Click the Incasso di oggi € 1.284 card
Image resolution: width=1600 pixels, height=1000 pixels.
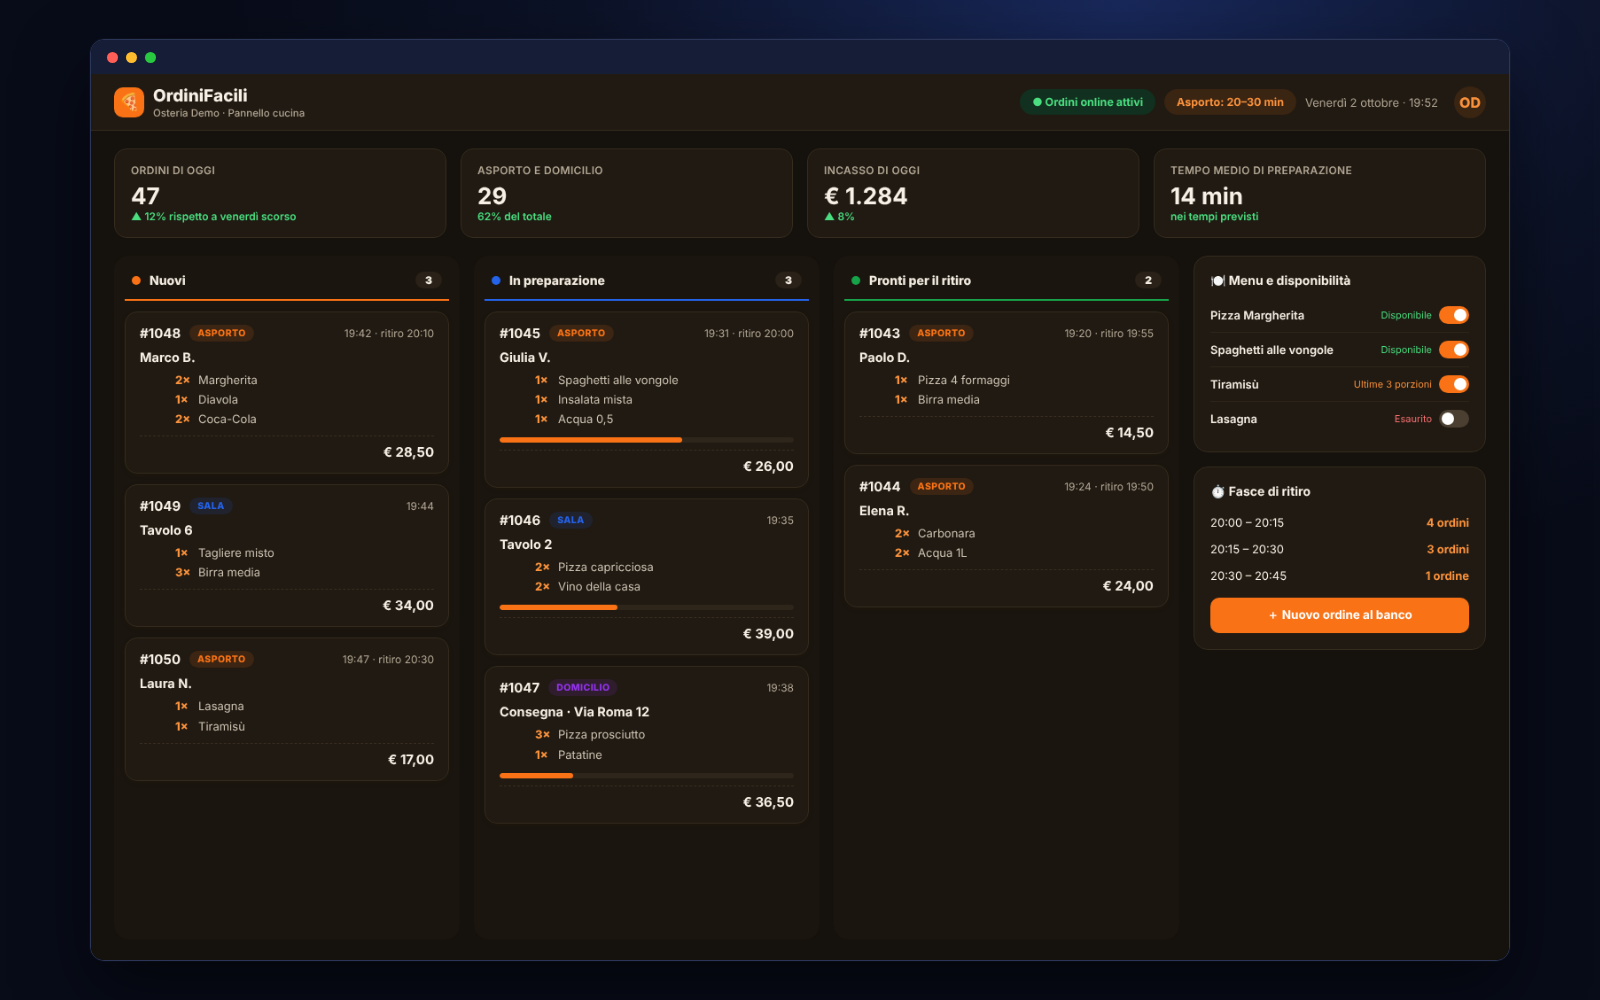tap(973, 193)
